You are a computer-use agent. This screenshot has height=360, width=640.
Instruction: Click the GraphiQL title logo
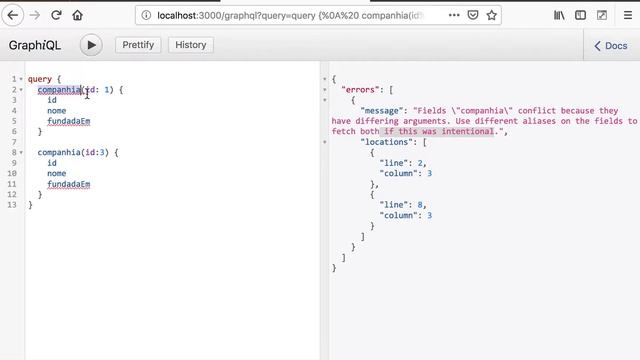click(35, 45)
